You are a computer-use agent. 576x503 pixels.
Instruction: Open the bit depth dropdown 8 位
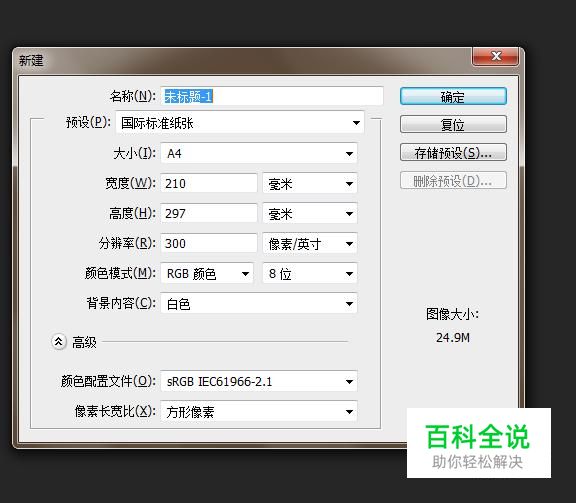coord(310,273)
